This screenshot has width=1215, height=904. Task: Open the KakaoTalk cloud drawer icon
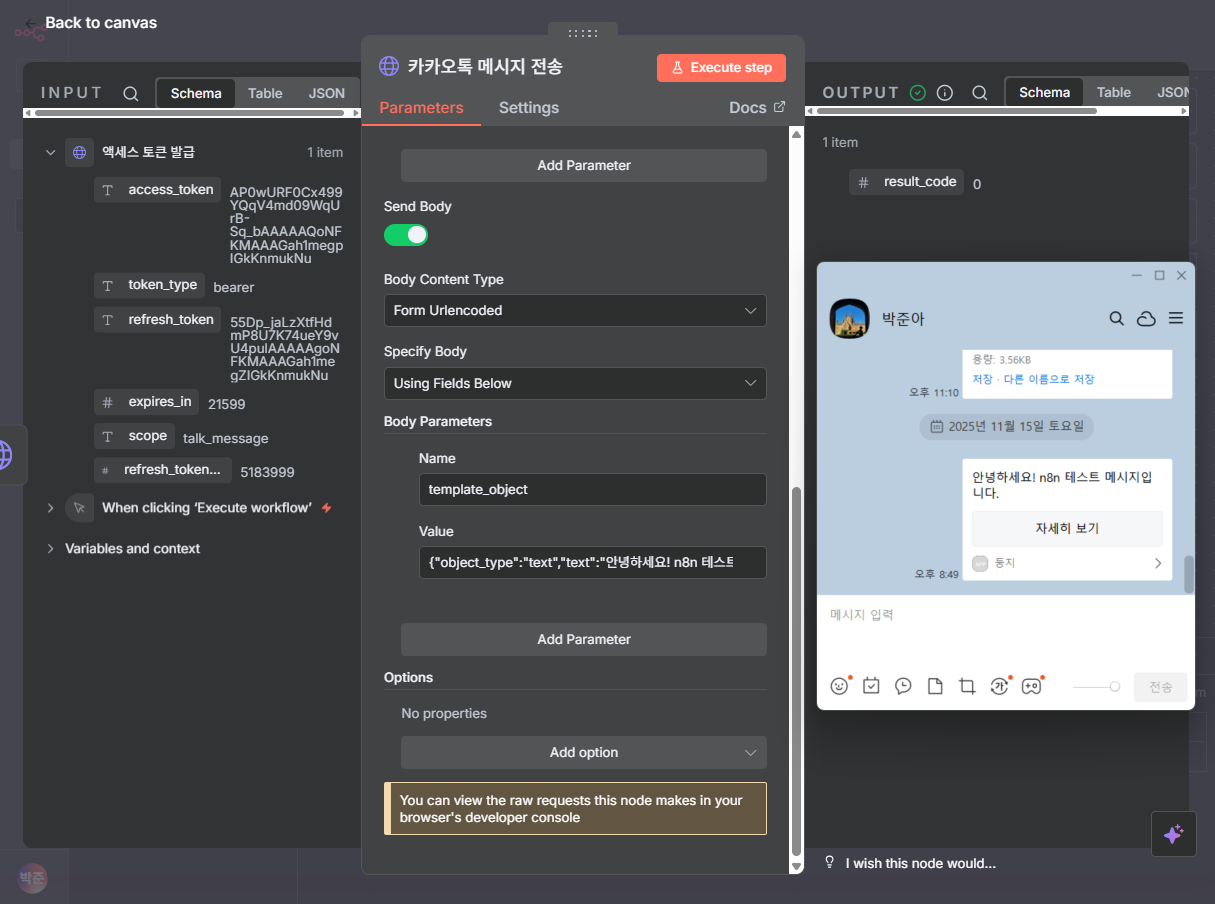coord(1146,318)
